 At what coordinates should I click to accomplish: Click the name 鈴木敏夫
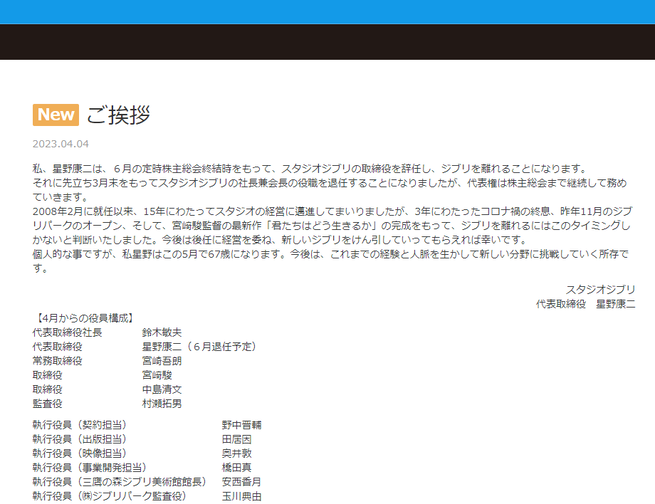(162, 332)
